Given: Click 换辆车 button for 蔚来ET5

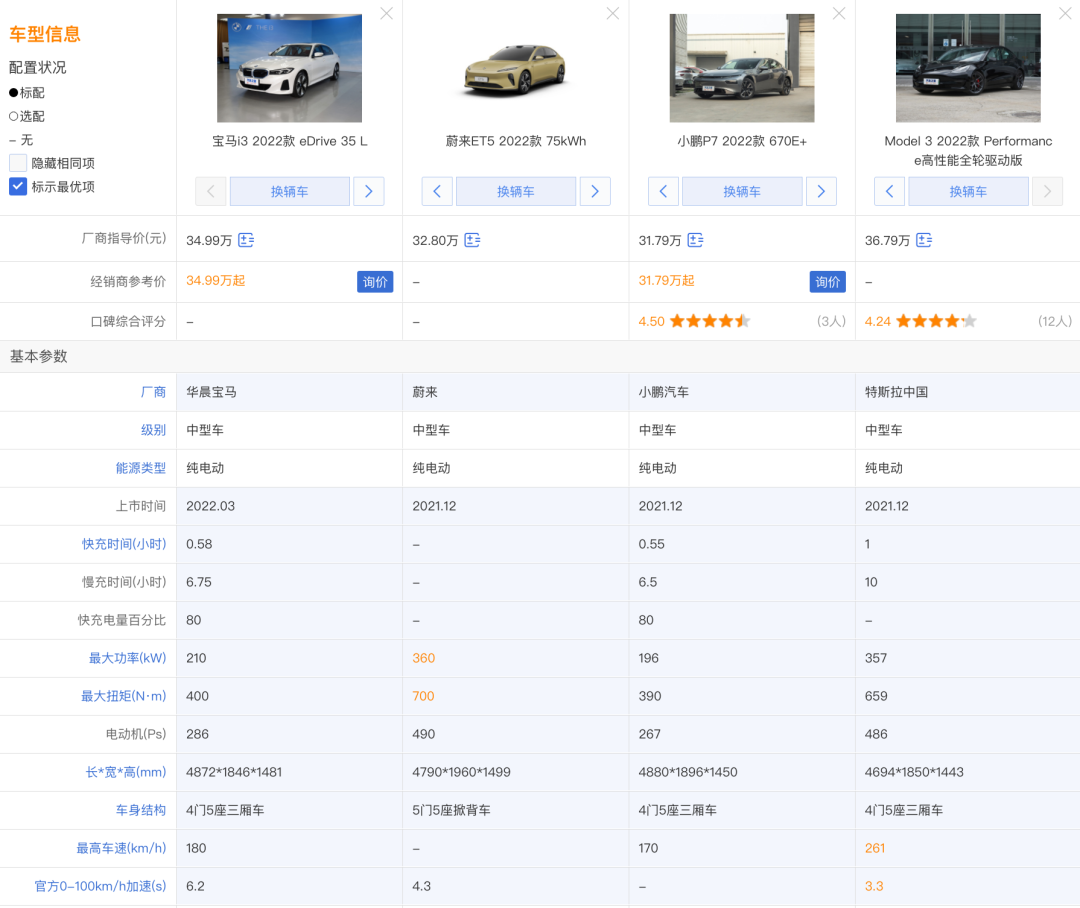Looking at the screenshot, I should [516, 192].
